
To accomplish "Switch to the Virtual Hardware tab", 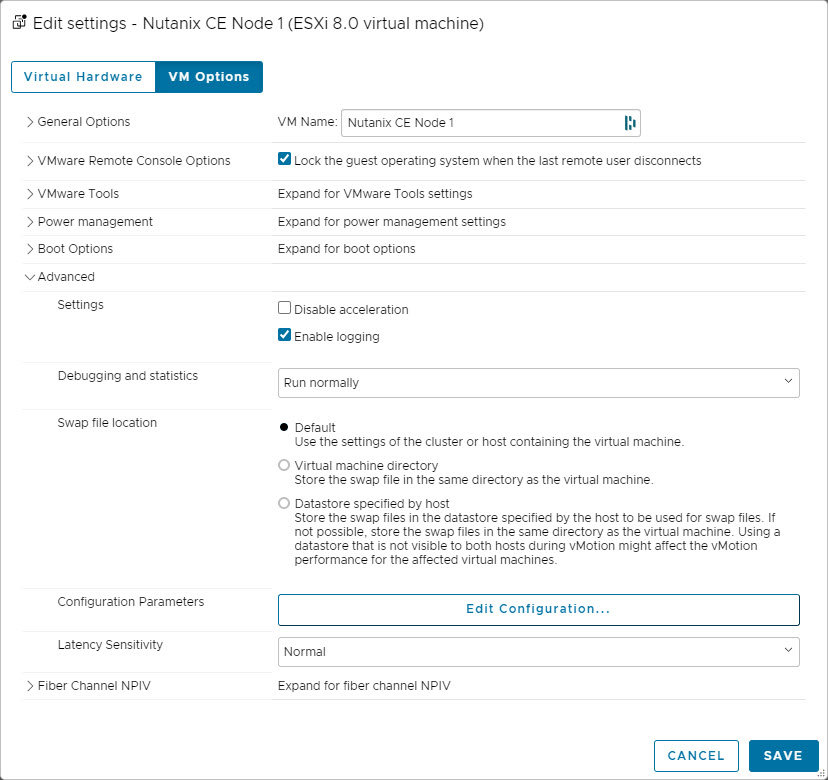I will [x=83, y=77].
